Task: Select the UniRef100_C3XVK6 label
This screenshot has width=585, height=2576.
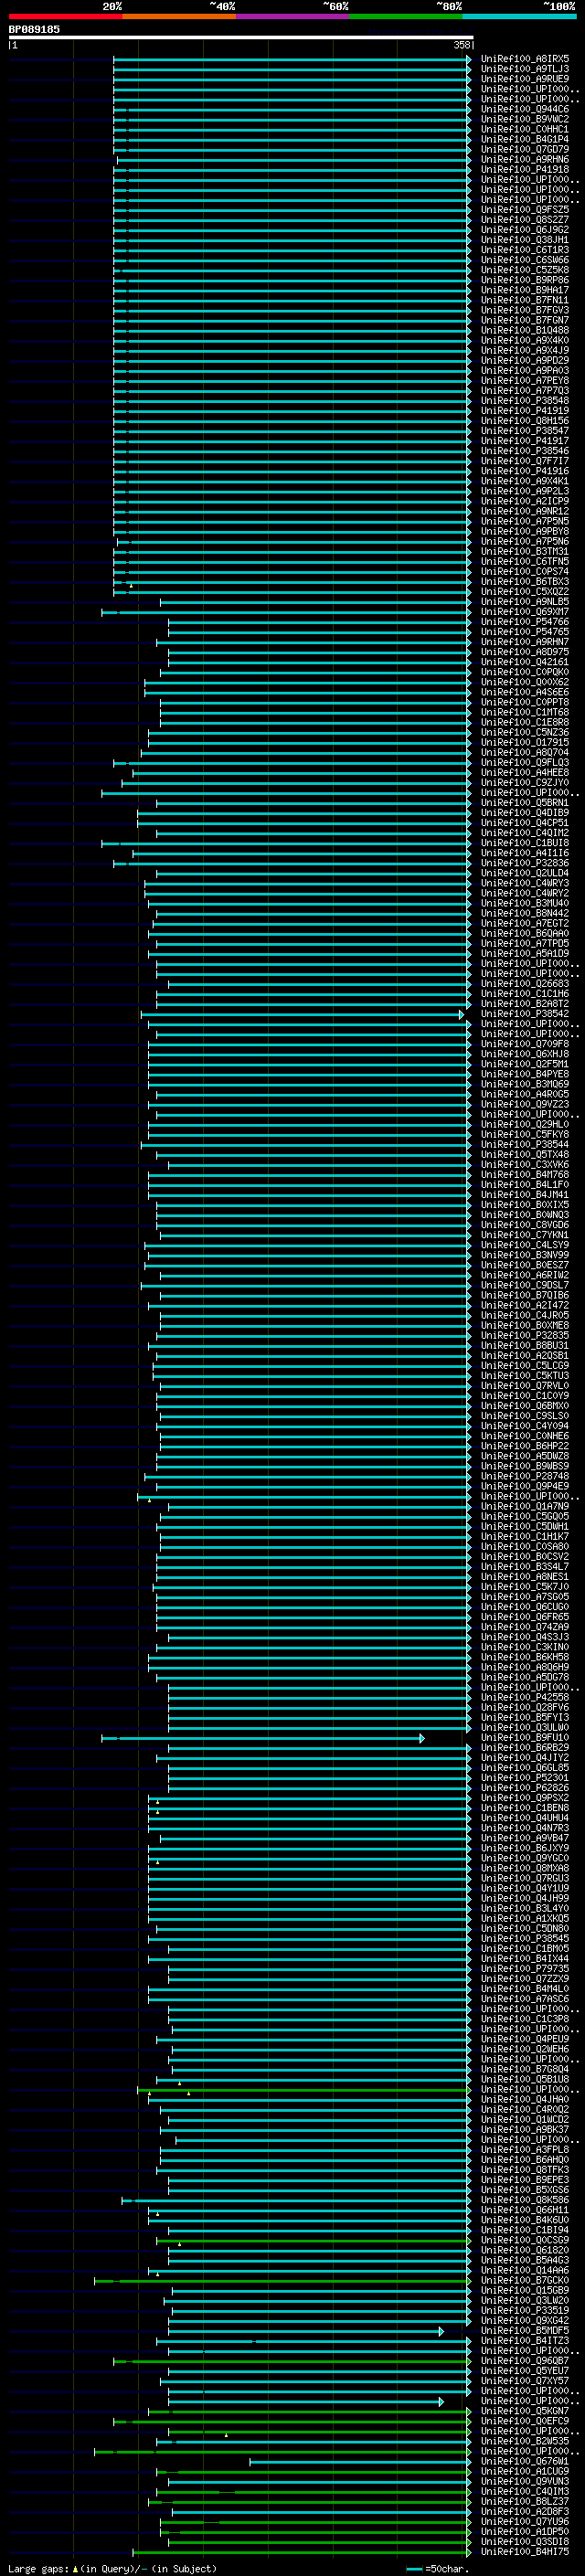Action: coord(524,1164)
